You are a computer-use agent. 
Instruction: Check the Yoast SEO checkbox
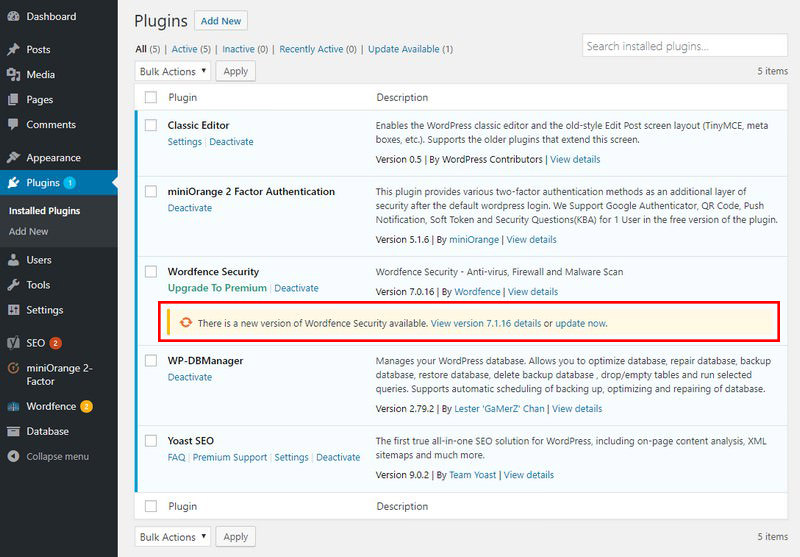click(x=151, y=441)
